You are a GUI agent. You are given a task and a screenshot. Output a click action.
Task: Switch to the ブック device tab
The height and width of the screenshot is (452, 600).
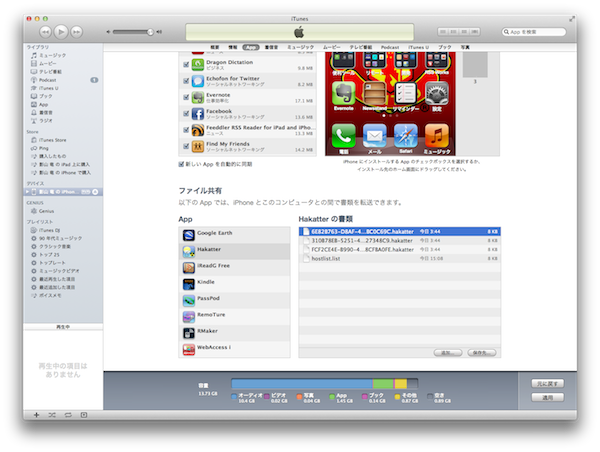point(445,47)
